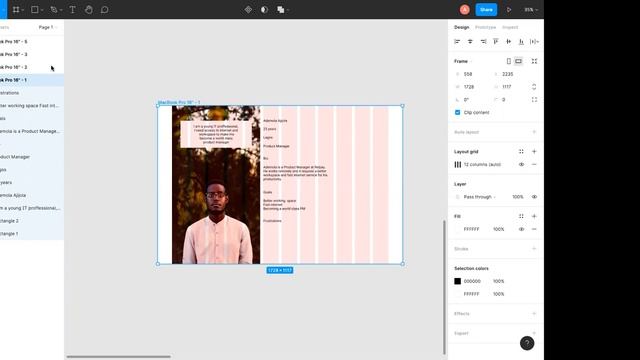640x360 pixels.
Task: Select Rectangle 2 layer
Action: point(32,221)
